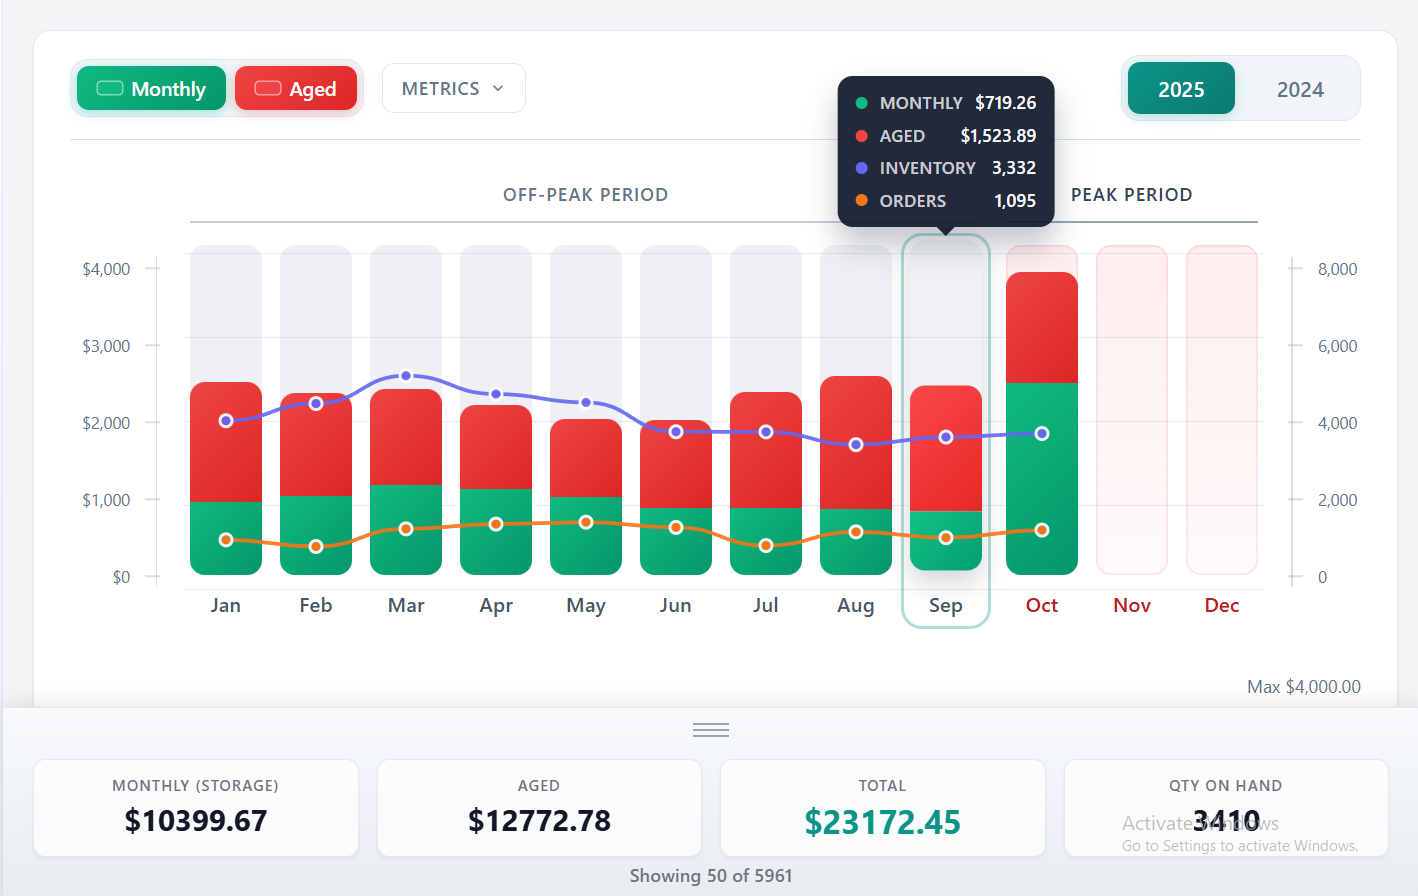
Task: Click the QTY ON HAND card
Action: [1225, 808]
